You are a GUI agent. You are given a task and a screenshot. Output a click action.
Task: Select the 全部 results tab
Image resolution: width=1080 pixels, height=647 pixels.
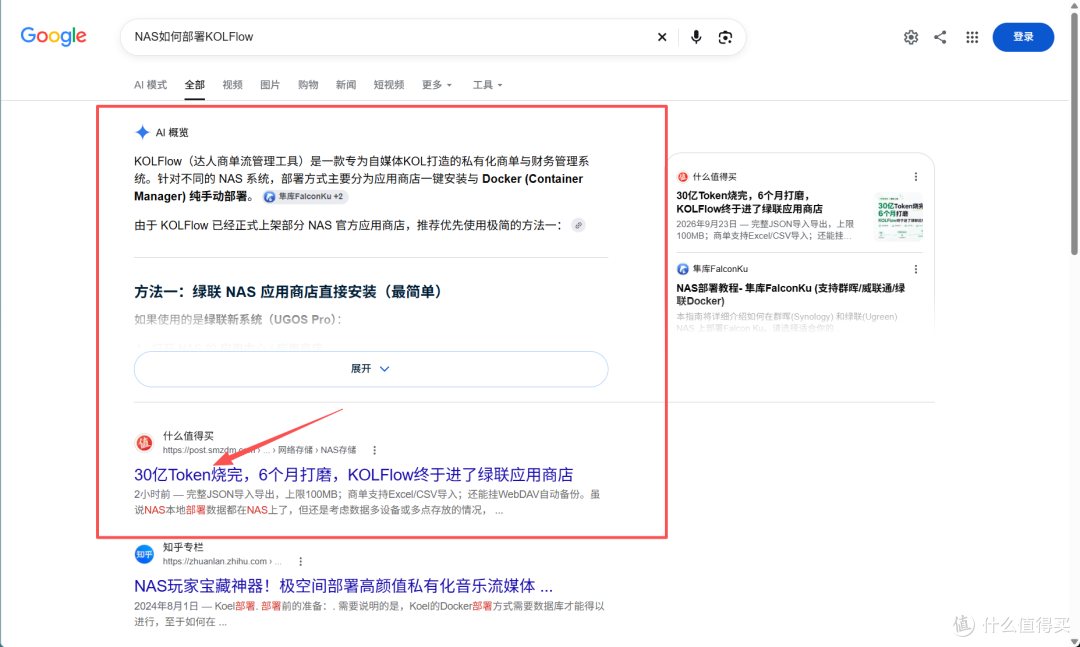[194, 85]
